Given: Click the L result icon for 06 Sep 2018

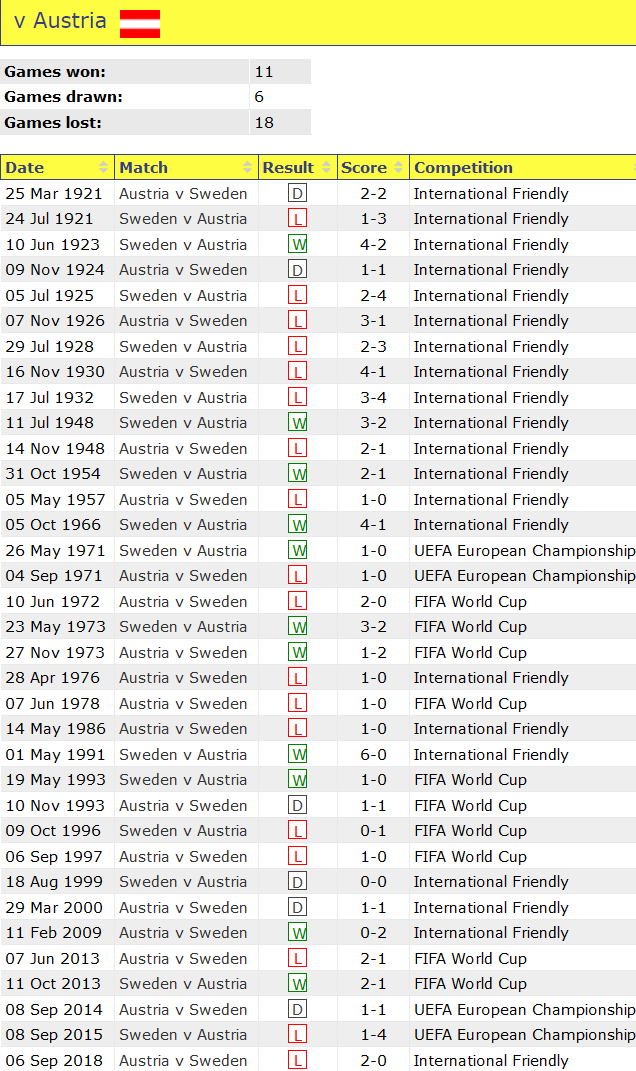Looking at the screenshot, I should click(297, 1061).
